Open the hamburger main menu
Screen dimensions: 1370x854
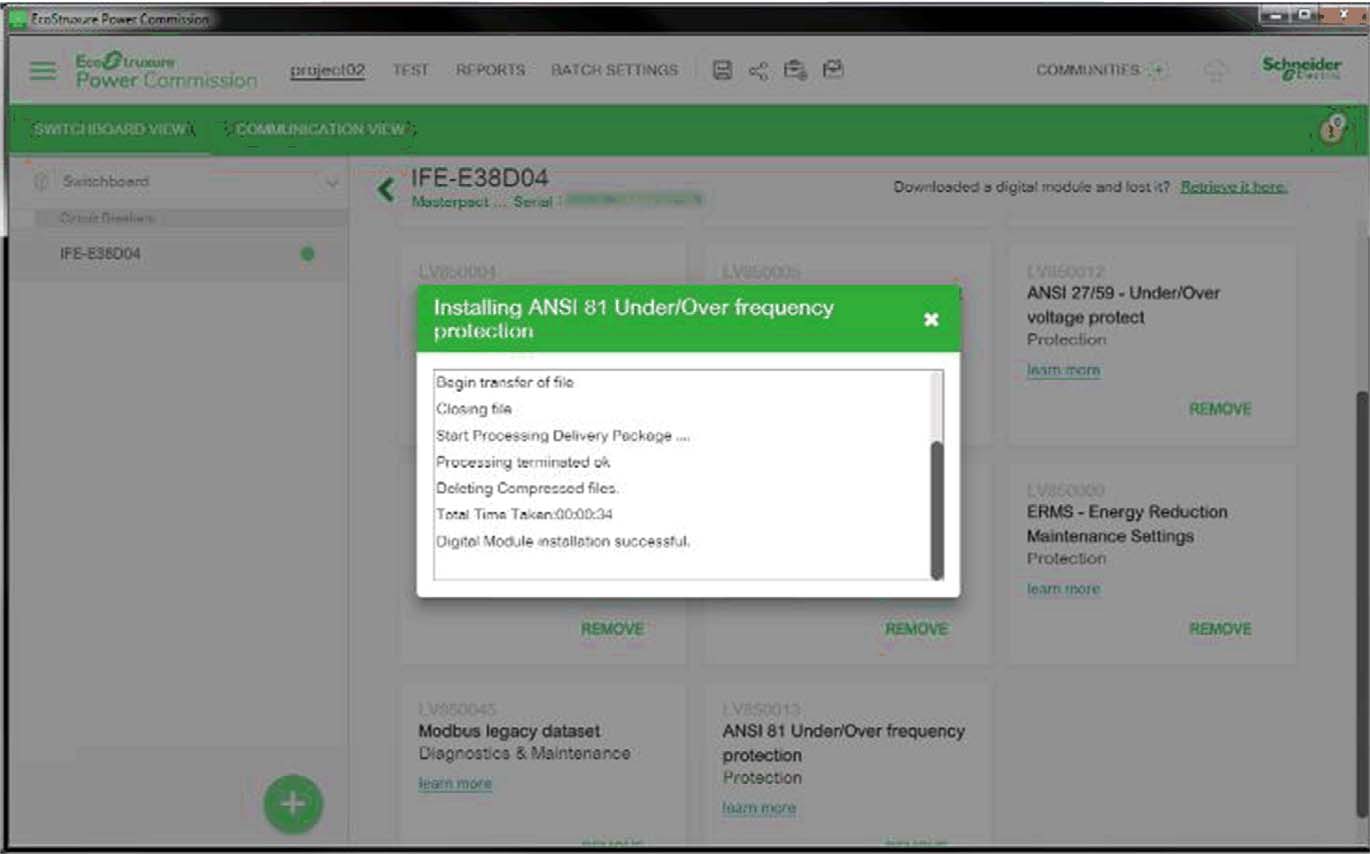(42, 71)
